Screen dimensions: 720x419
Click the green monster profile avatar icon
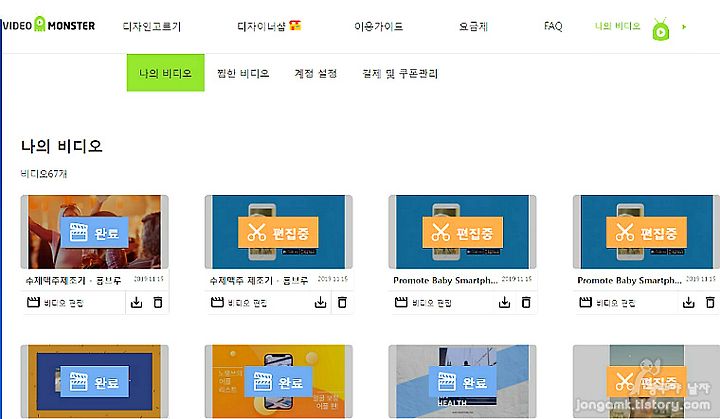(x=661, y=29)
